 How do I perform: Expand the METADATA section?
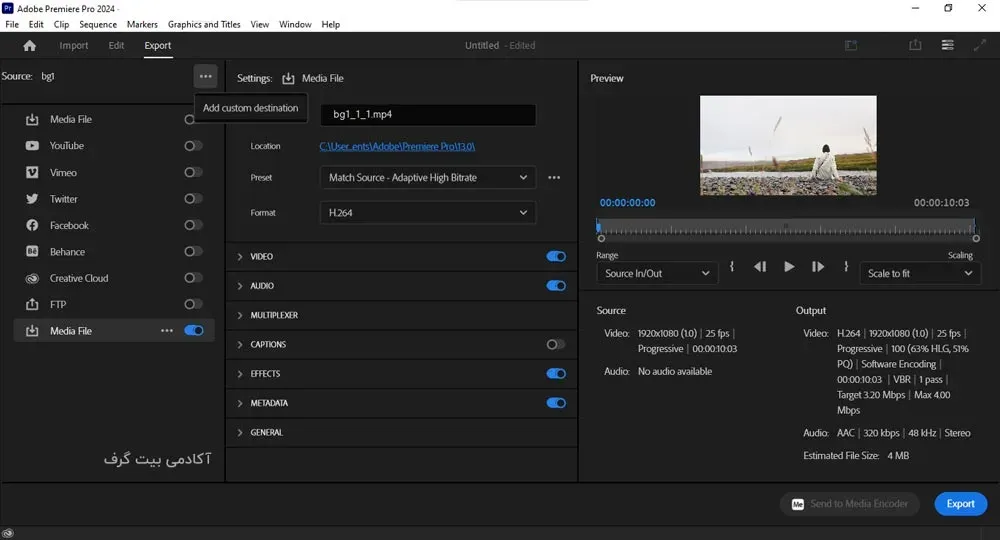[240, 403]
